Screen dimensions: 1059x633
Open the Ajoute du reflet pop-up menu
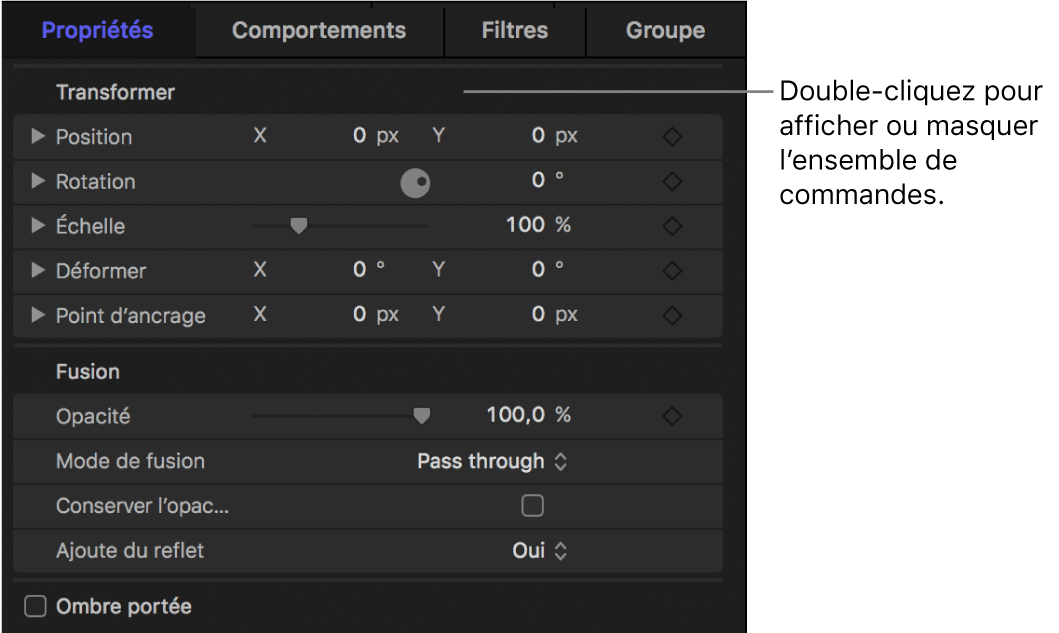(540, 550)
